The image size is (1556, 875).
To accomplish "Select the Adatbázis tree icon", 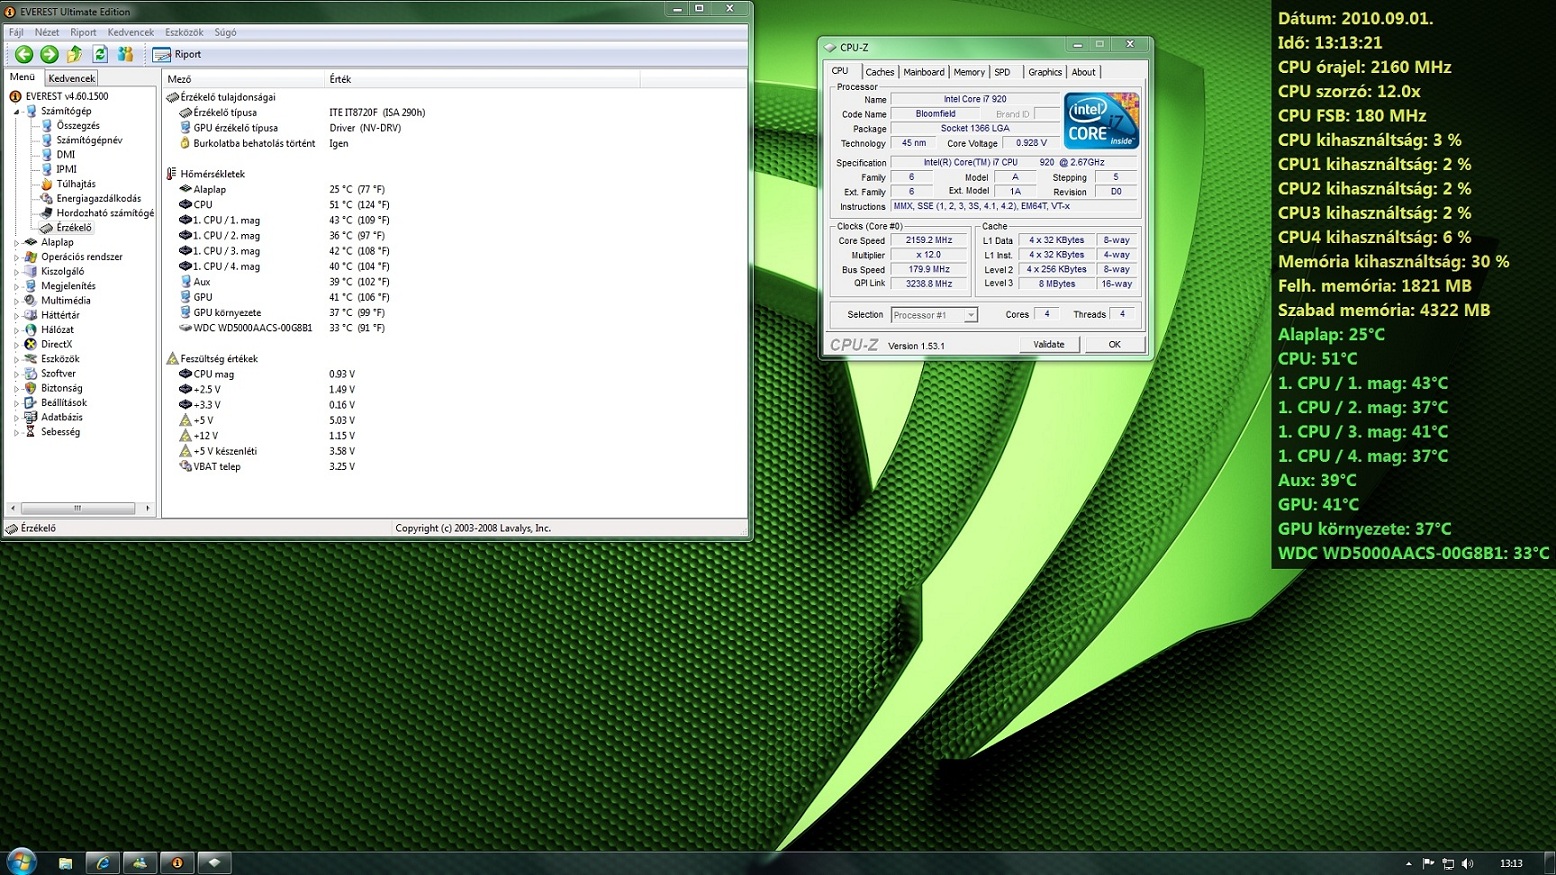I will coord(31,417).
